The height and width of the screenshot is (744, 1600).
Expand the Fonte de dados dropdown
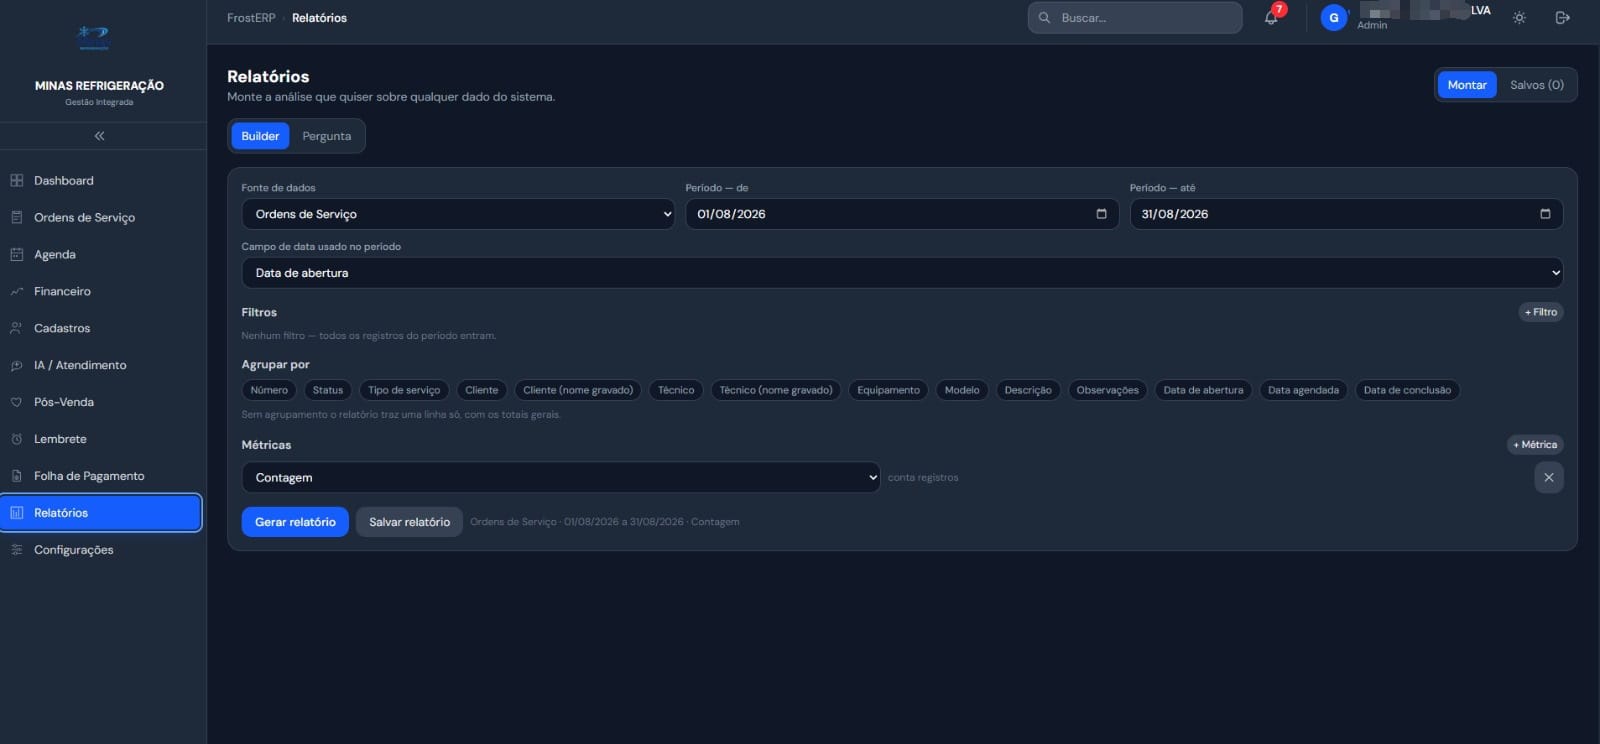[458, 214]
